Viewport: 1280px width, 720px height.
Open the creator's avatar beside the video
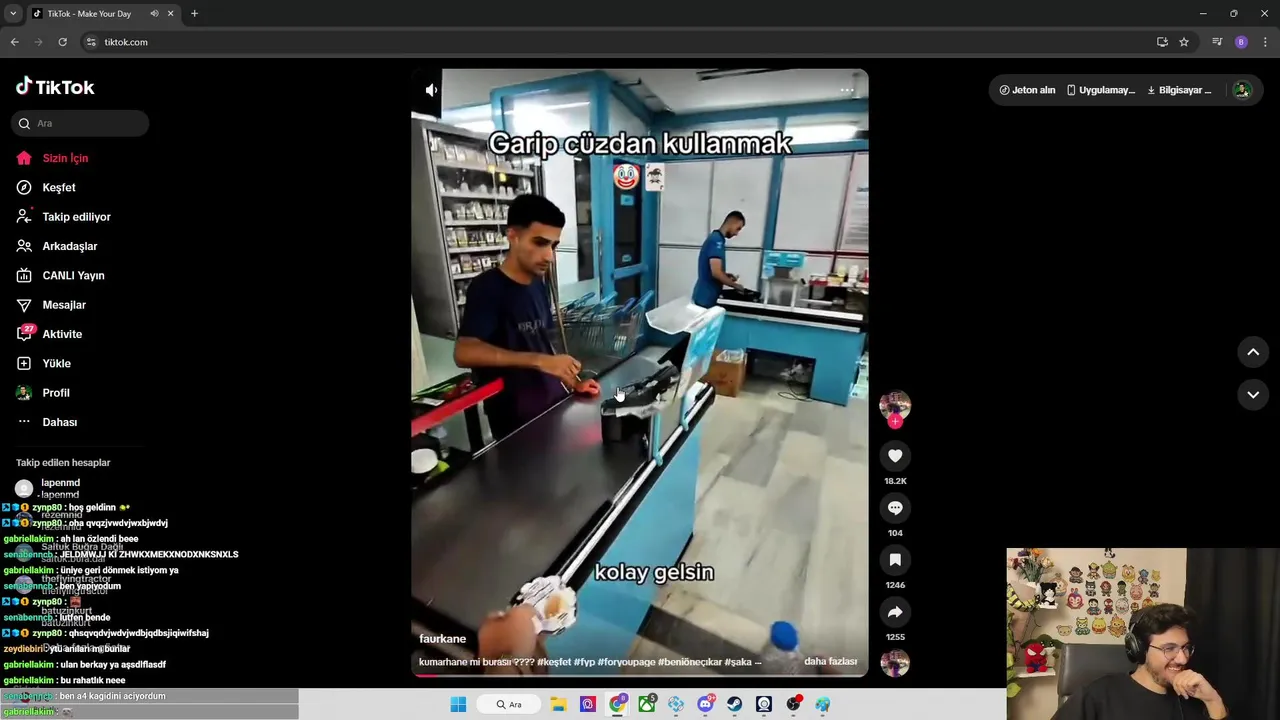[895, 404]
